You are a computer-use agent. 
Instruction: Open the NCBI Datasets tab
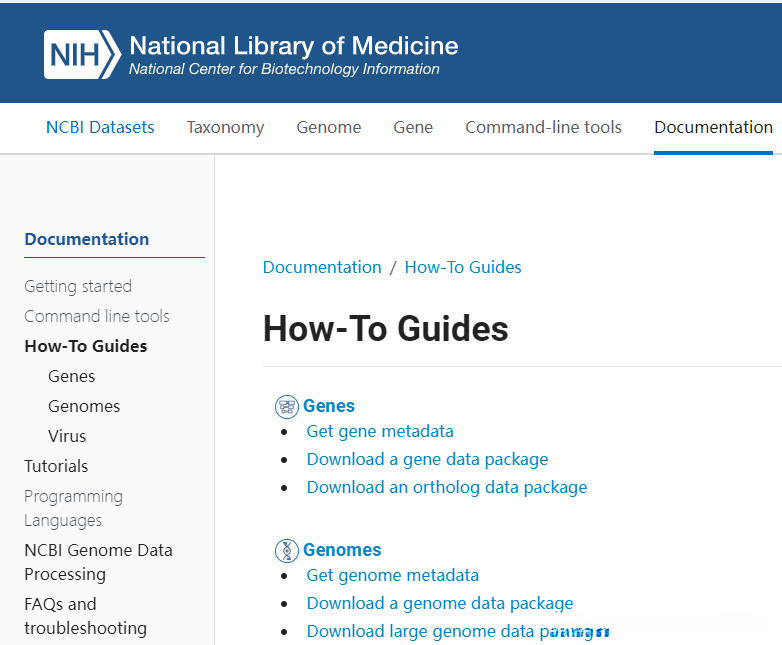pos(100,127)
